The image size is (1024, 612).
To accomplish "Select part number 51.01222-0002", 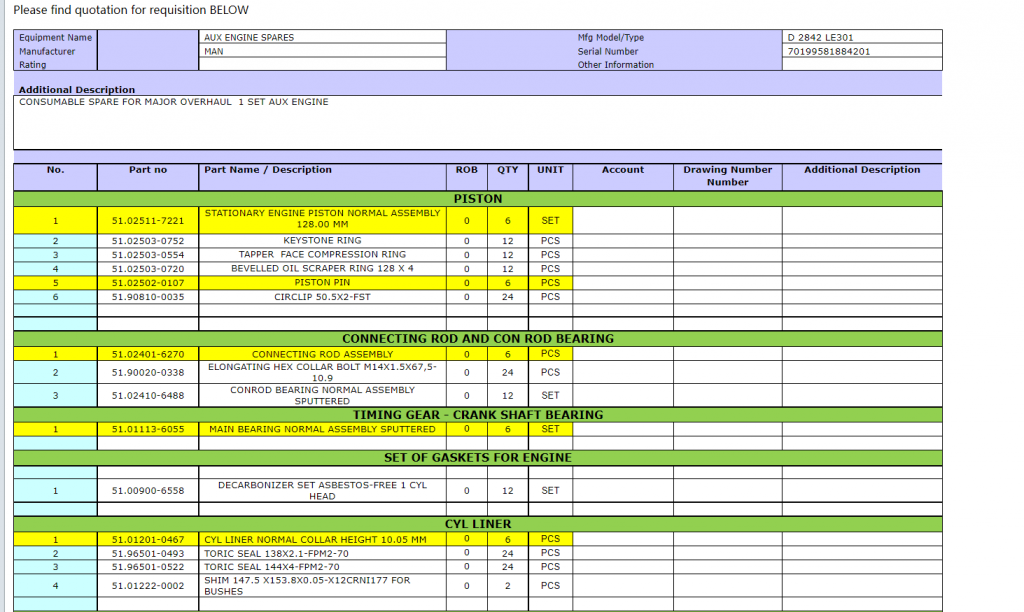I will (x=148, y=586).
